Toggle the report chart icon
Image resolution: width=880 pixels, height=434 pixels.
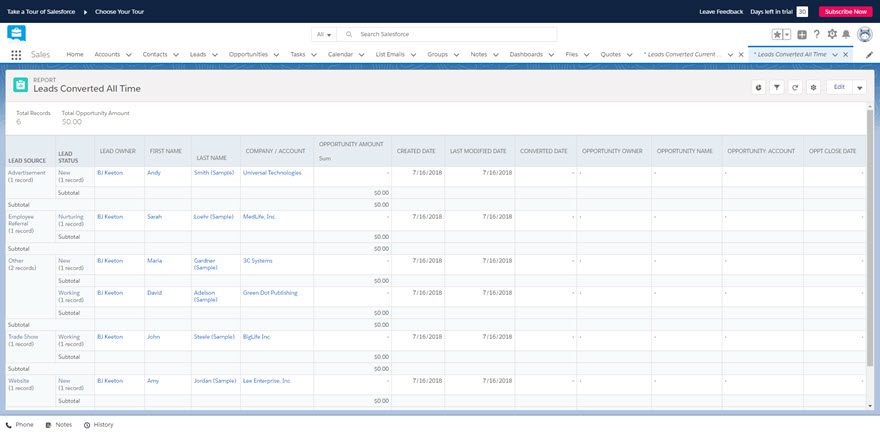coord(758,87)
